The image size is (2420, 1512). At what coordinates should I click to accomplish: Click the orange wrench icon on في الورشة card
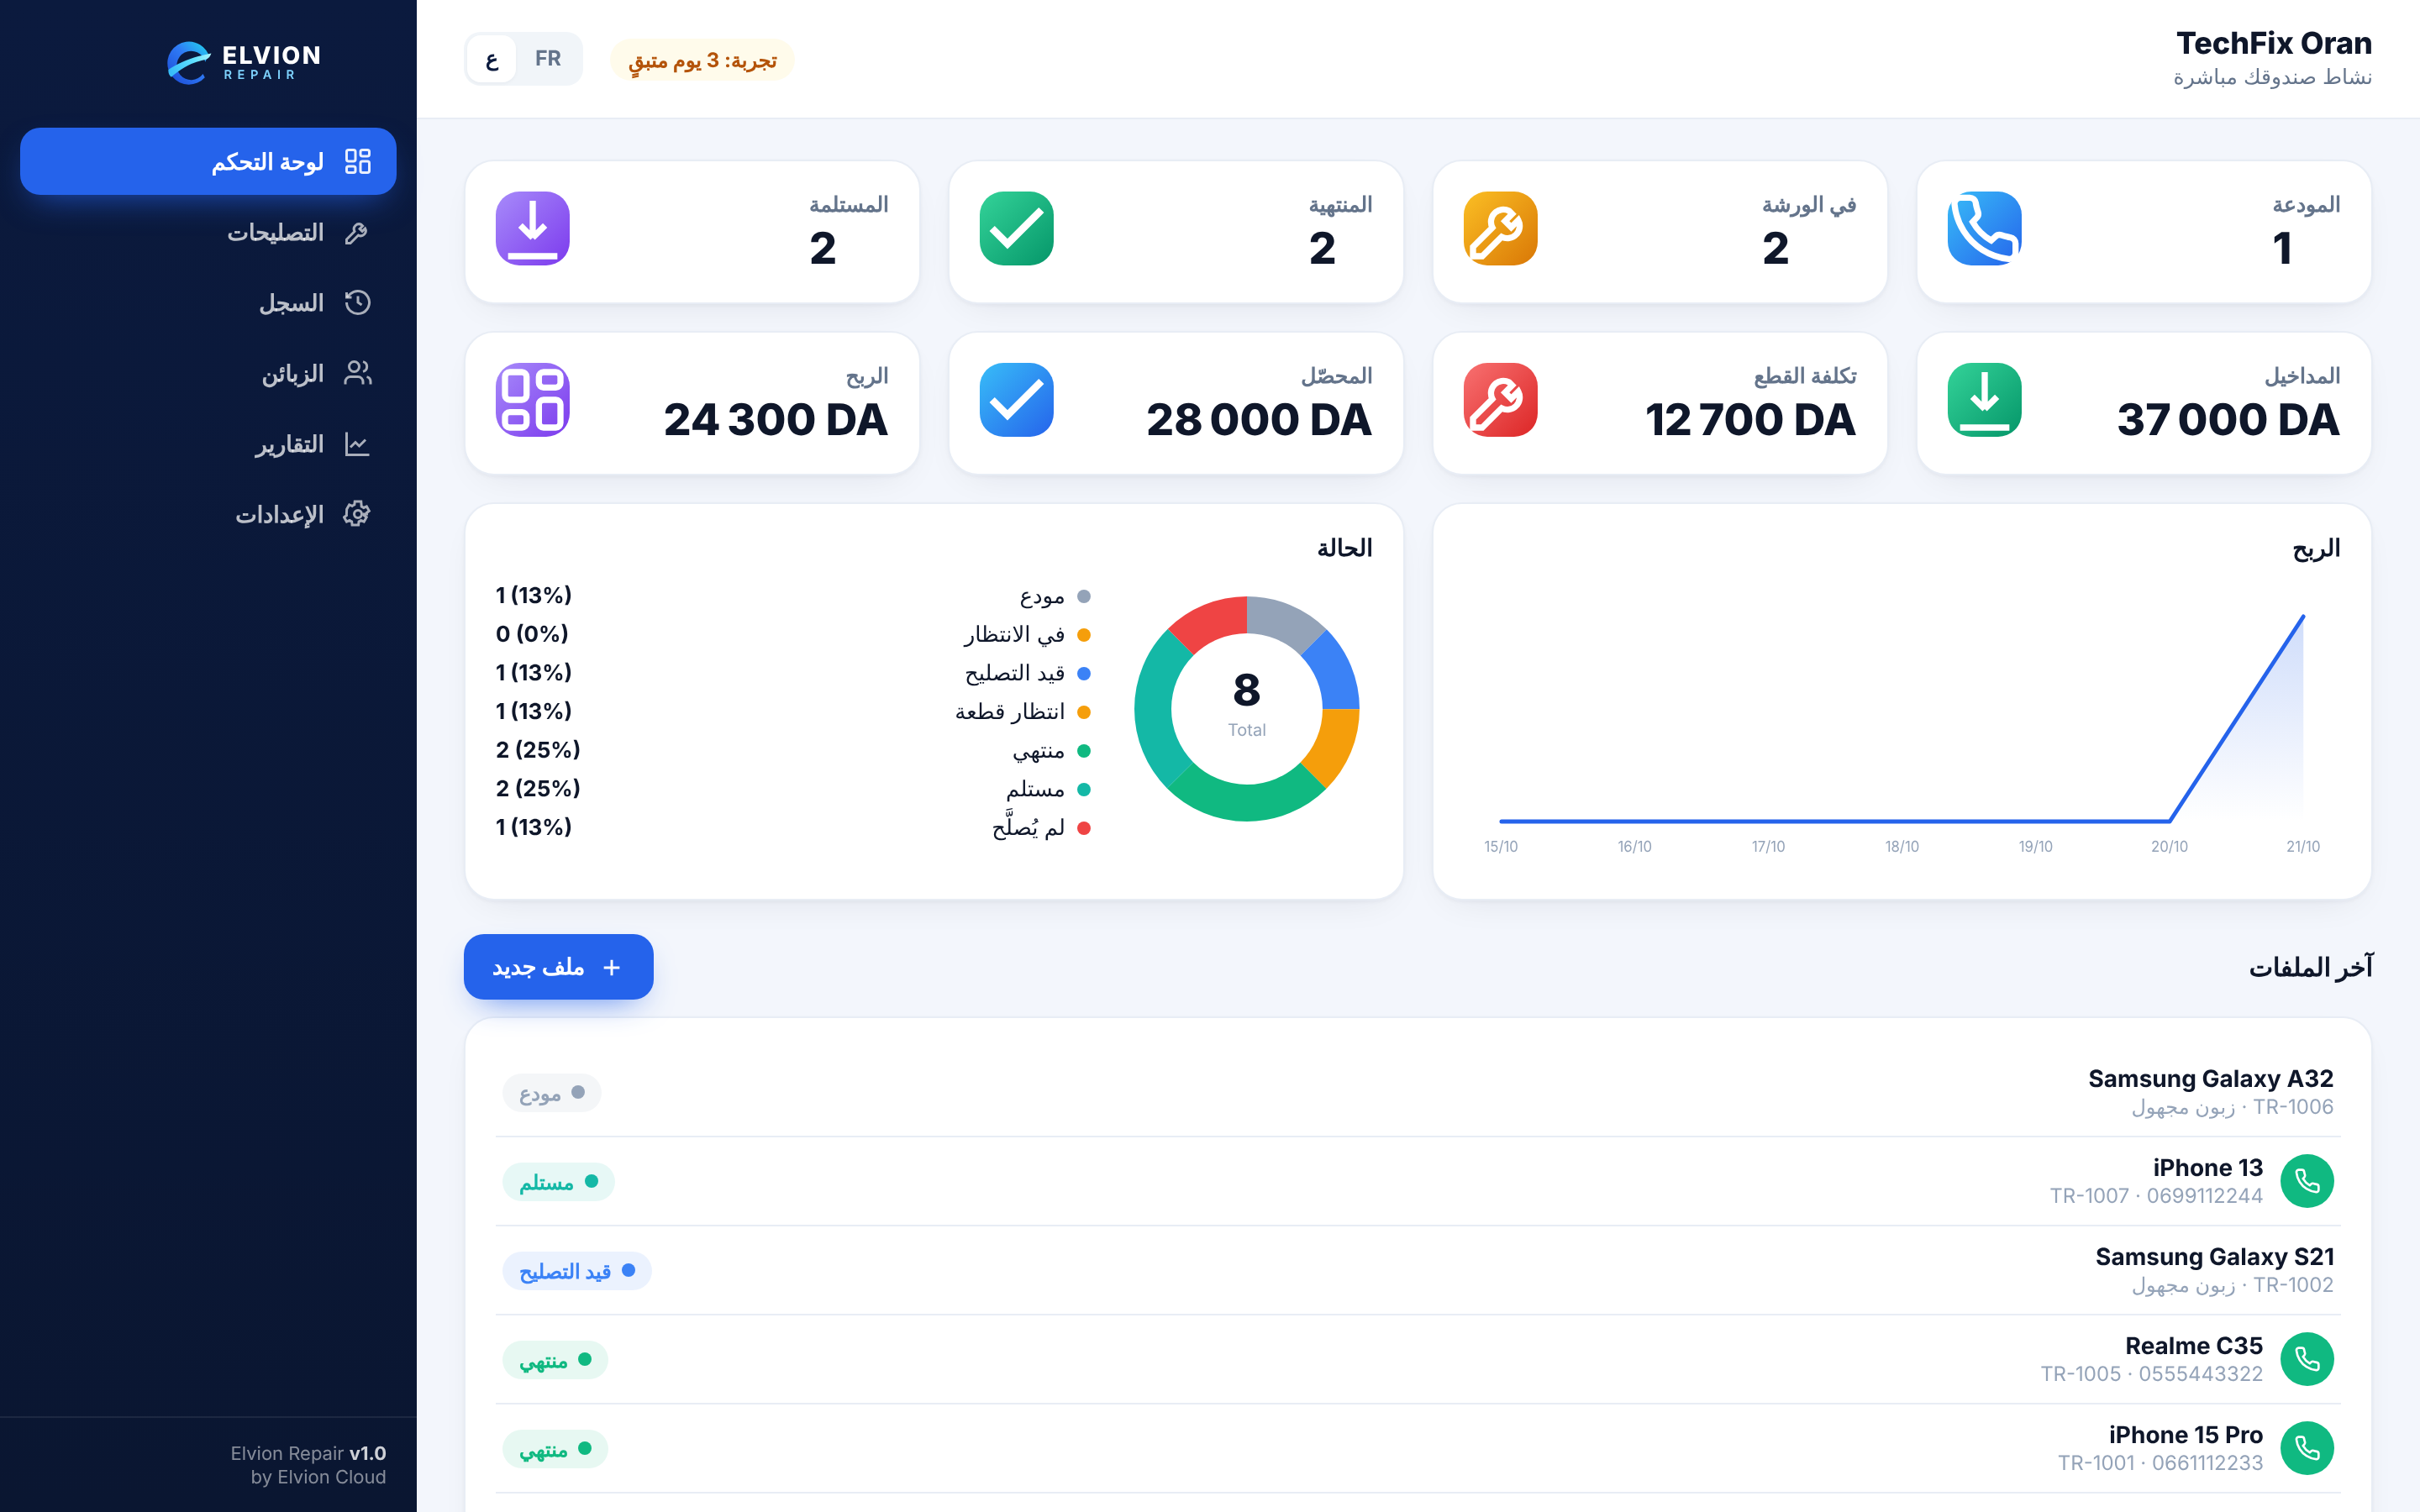1500,228
